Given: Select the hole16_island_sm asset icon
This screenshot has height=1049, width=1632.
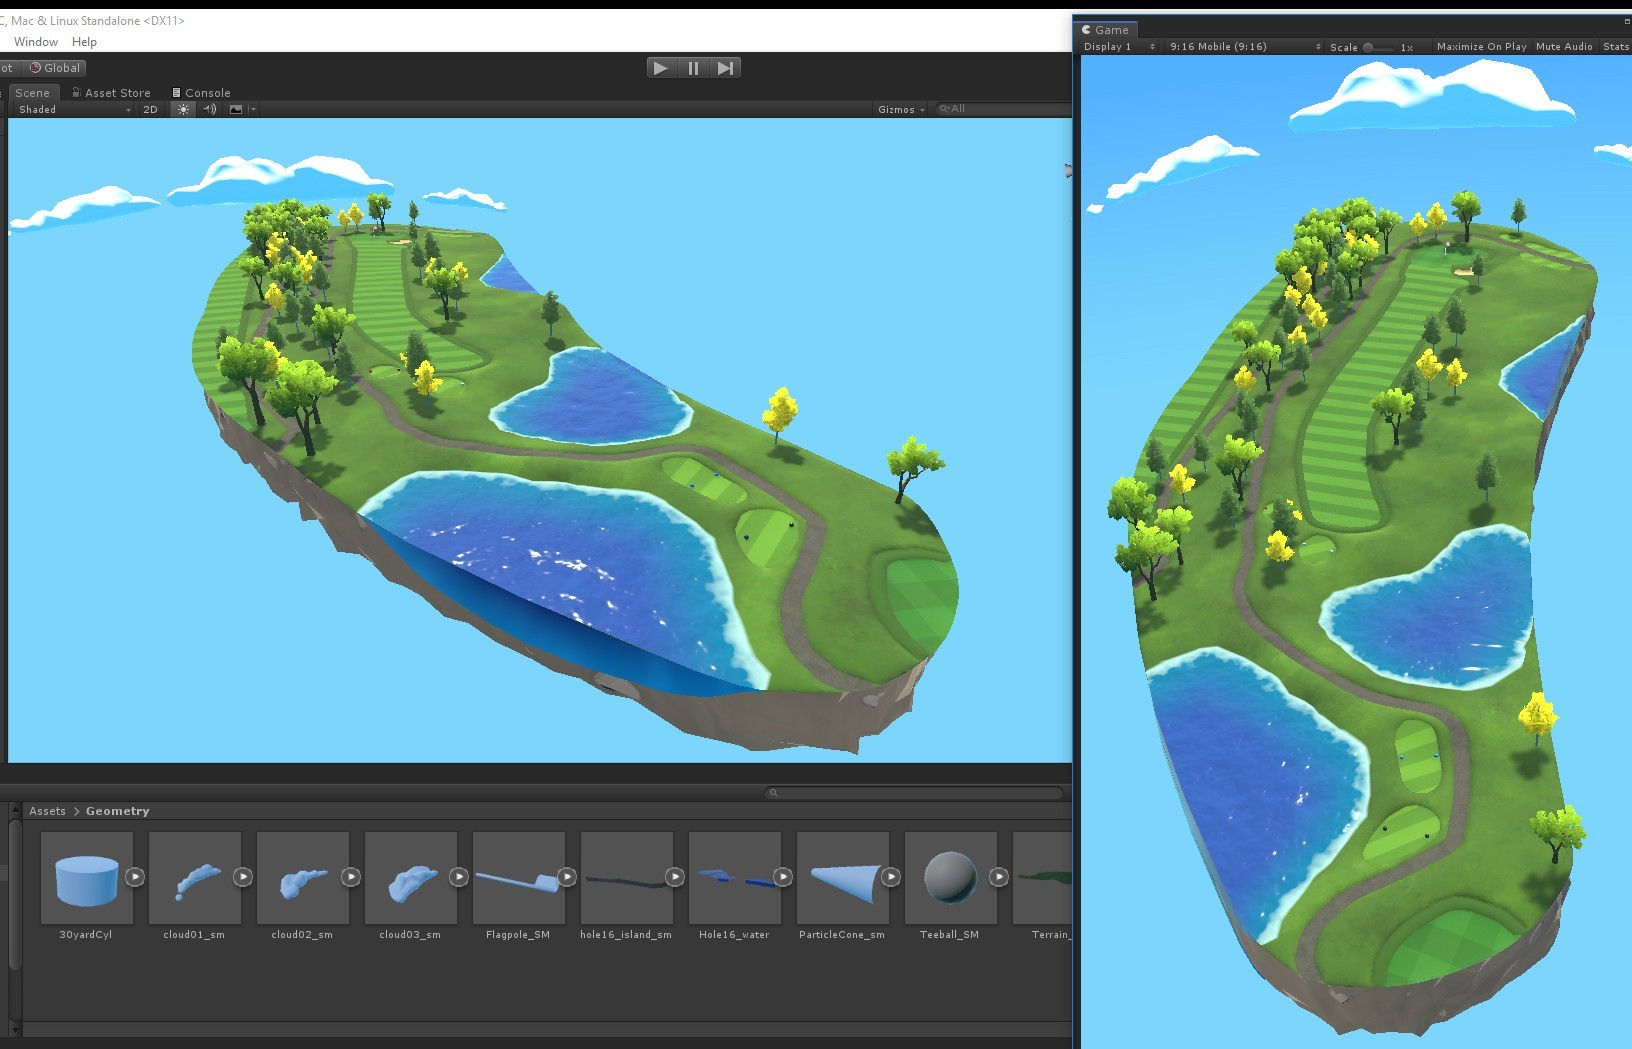Looking at the screenshot, I should click(627, 878).
